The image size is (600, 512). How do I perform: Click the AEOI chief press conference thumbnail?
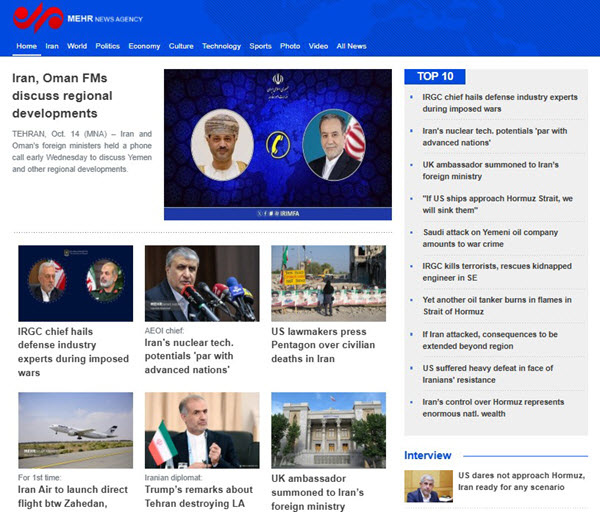tap(202, 283)
